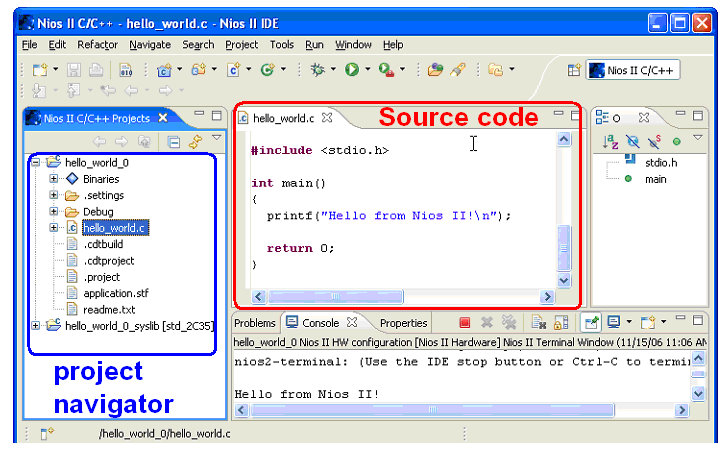The width and height of the screenshot is (724, 449).
Task: Click the status bar new item icon
Action: [x=47, y=433]
